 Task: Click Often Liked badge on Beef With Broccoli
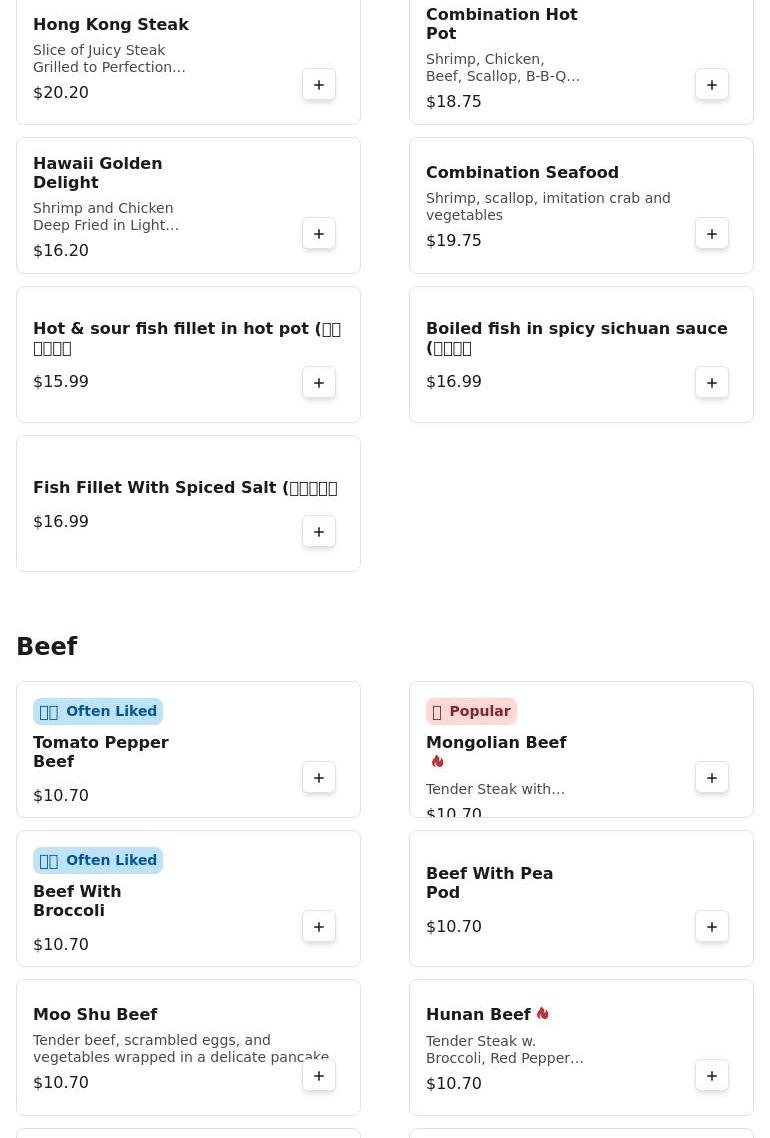[98, 861]
